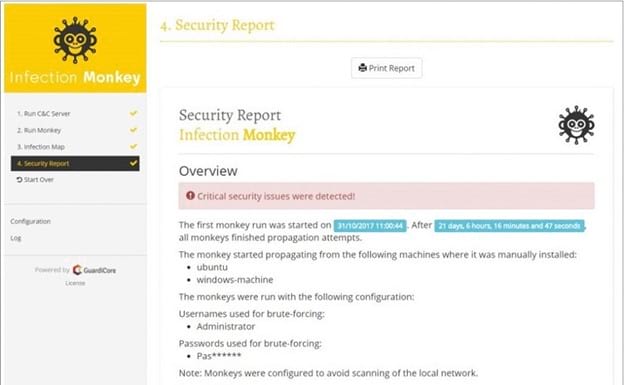This screenshot has width=624, height=385.
Task: Click the checkmark on Security Report item
Action: click(133, 163)
